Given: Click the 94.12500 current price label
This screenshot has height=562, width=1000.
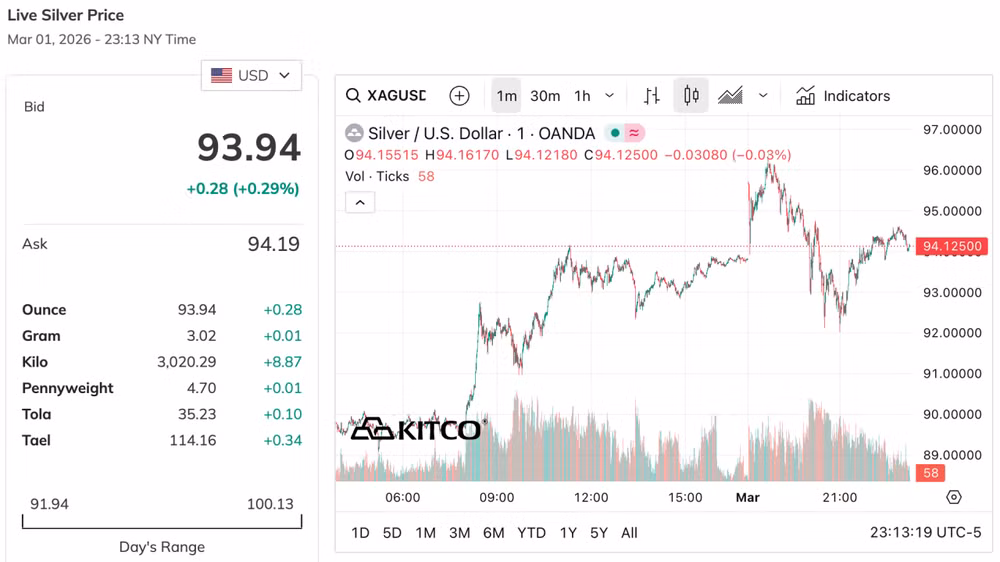Looking at the screenshot, I should [951, 246].
